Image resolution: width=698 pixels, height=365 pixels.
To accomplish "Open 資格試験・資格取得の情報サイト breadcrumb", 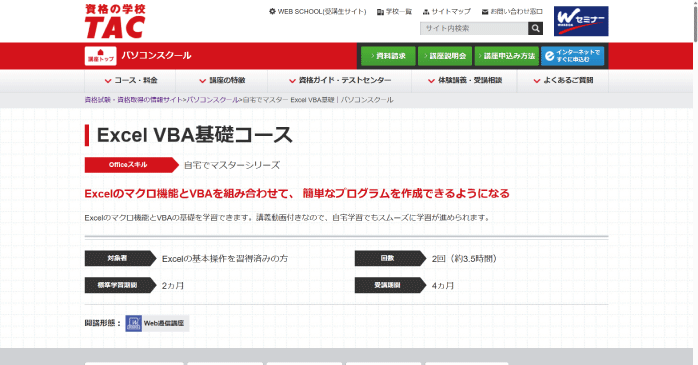I will click(x=134, y=100).
